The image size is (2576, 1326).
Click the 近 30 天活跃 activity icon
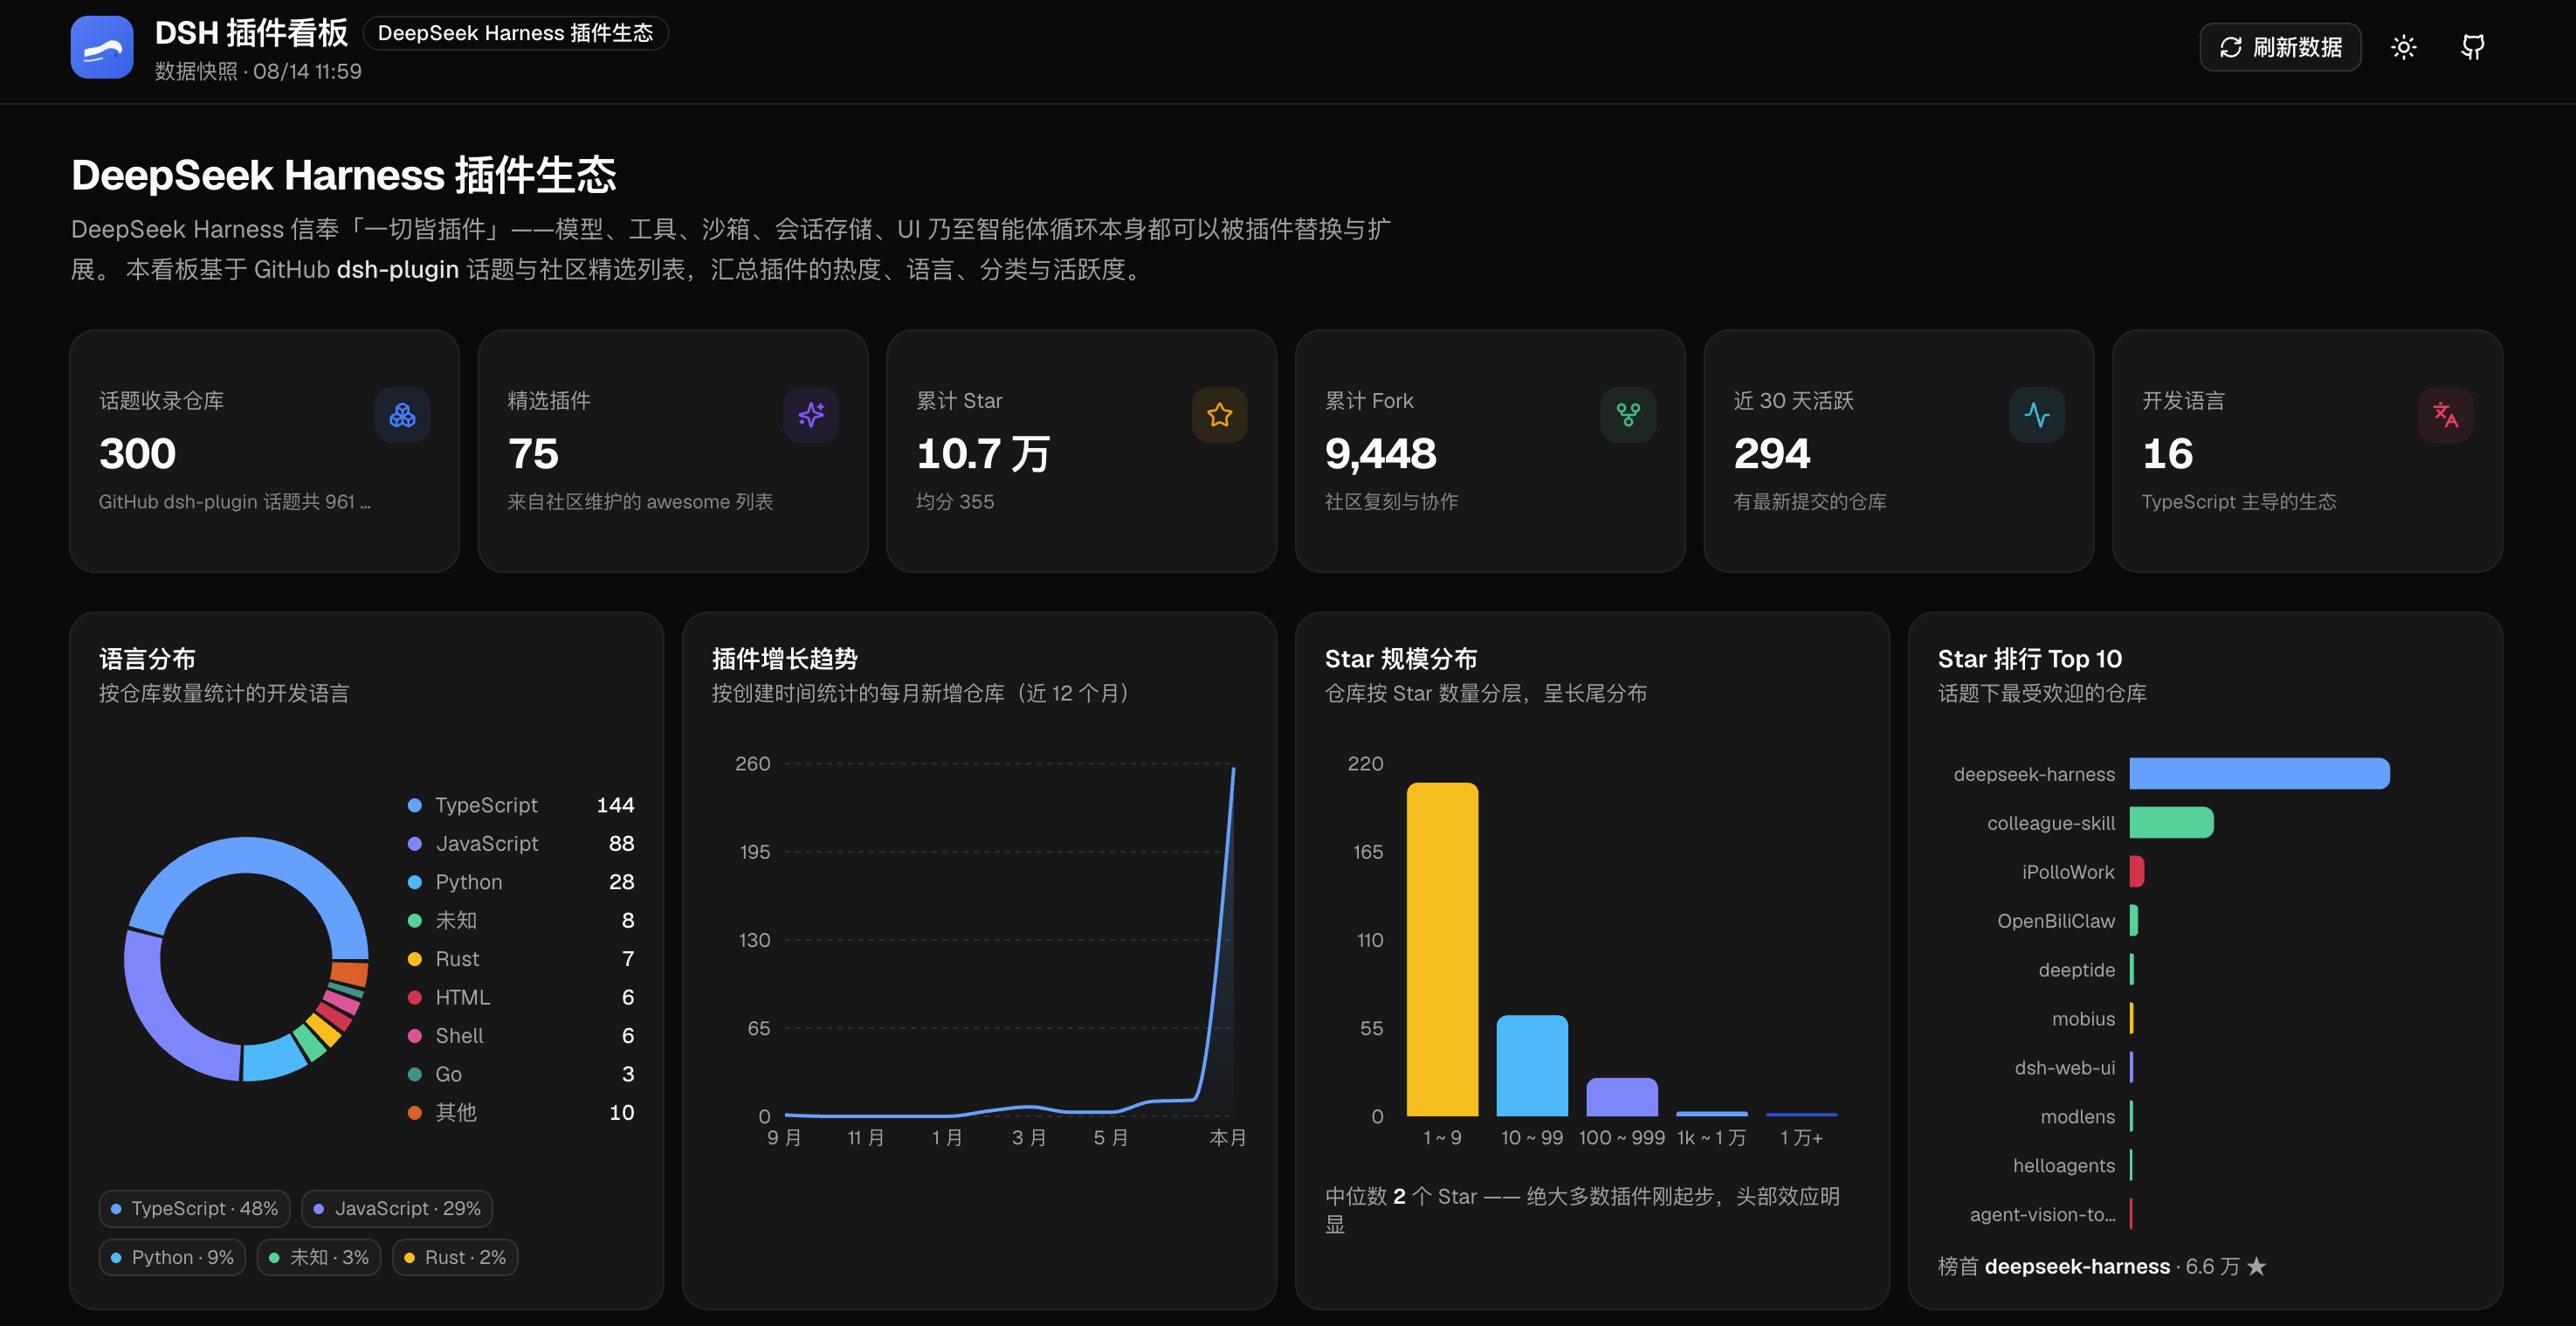coord(2037,415)
